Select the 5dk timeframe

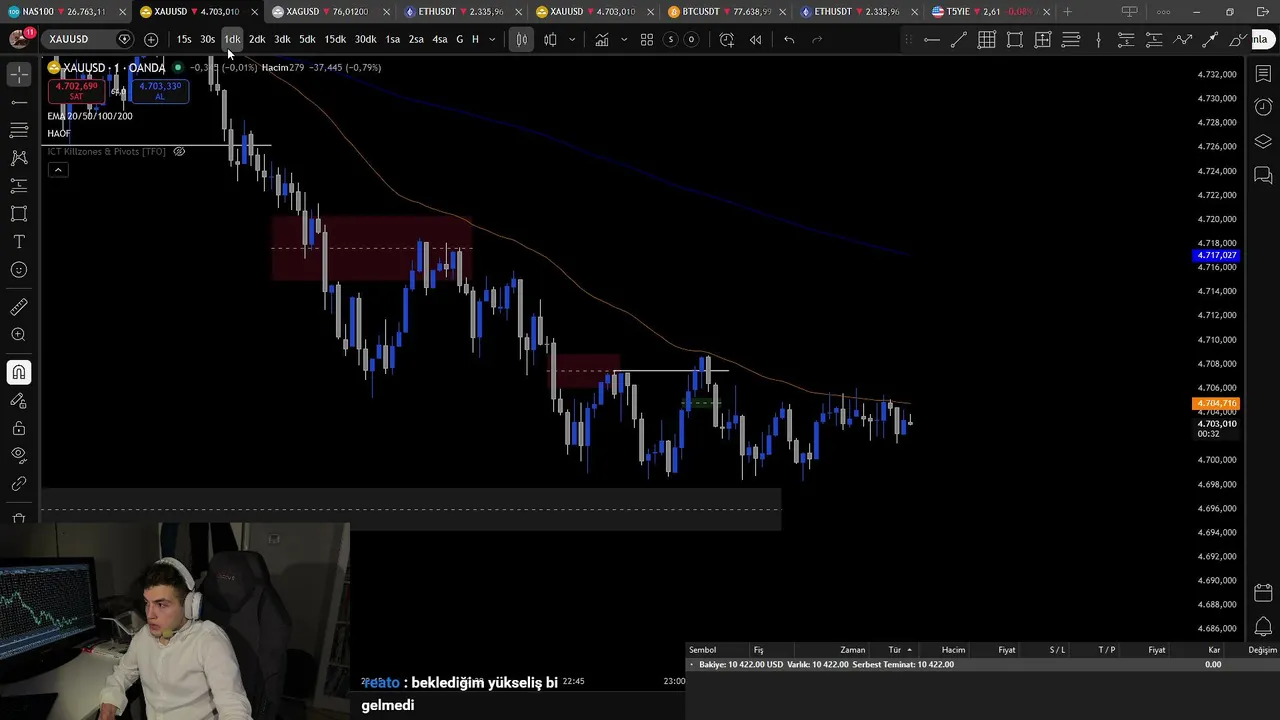pyautogui.click(x=307, y=39)
